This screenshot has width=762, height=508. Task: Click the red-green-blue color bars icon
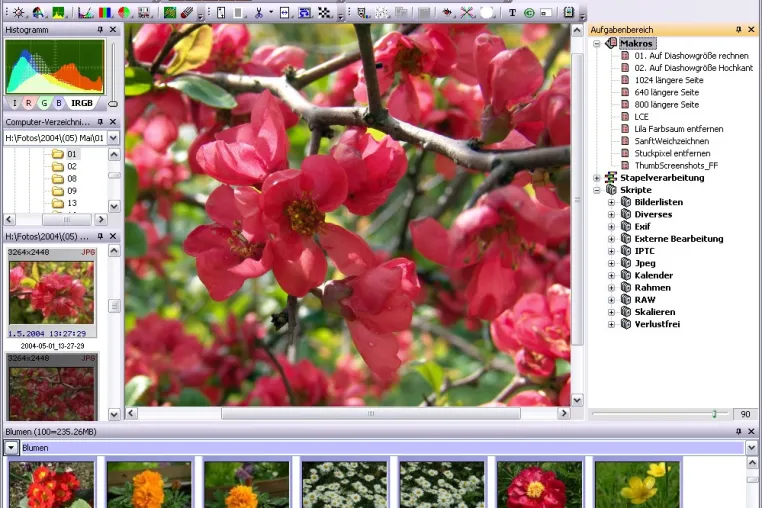pyautogui.click(x=104, y=13)
